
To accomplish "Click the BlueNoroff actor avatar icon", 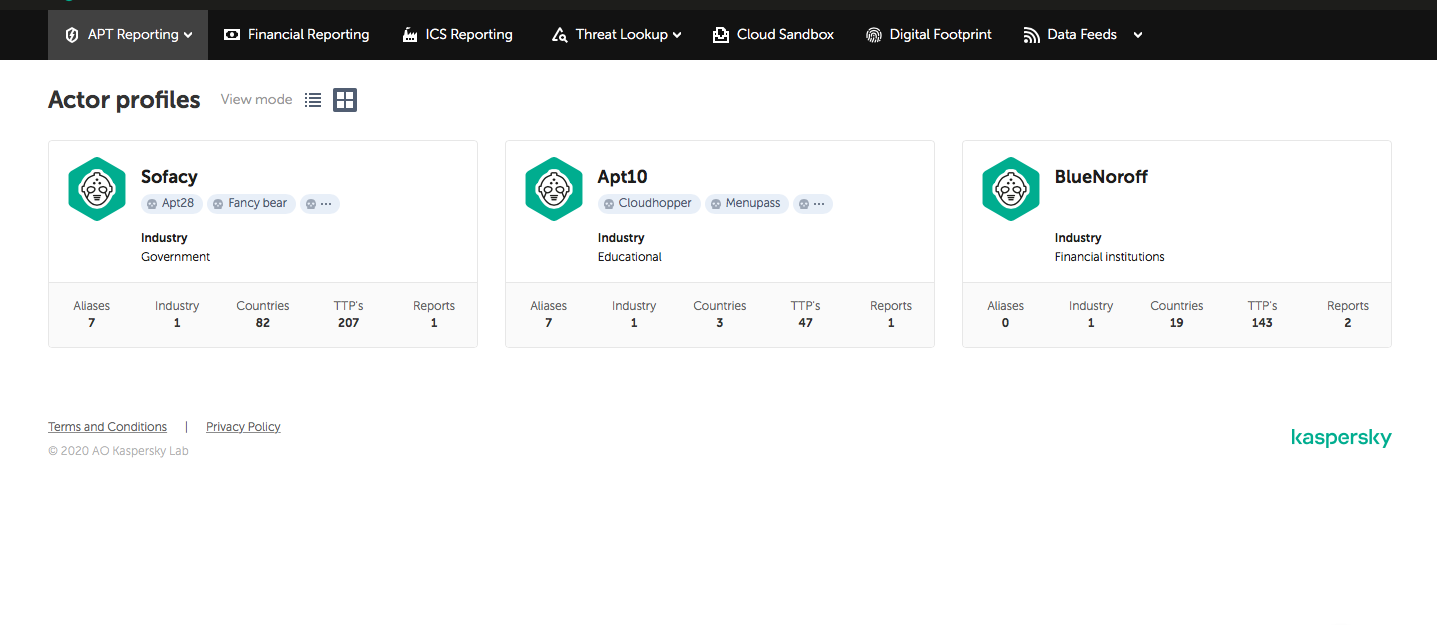I will (1011, 189).
